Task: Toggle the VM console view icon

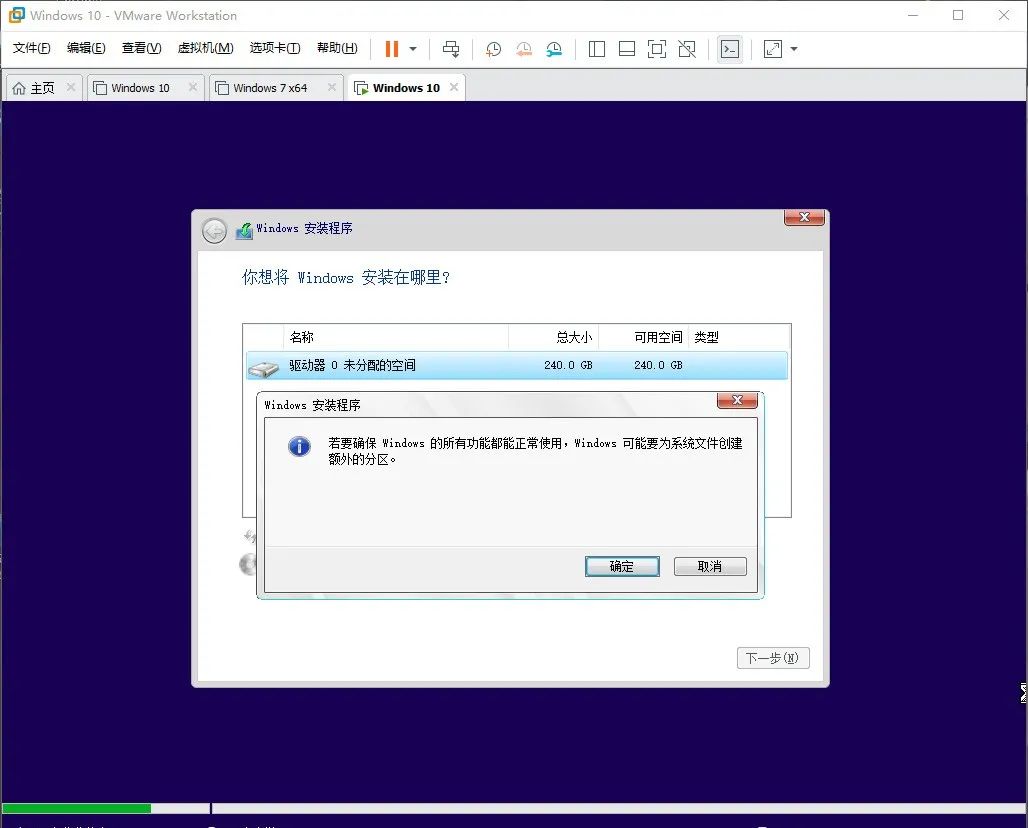Action: 730,48
